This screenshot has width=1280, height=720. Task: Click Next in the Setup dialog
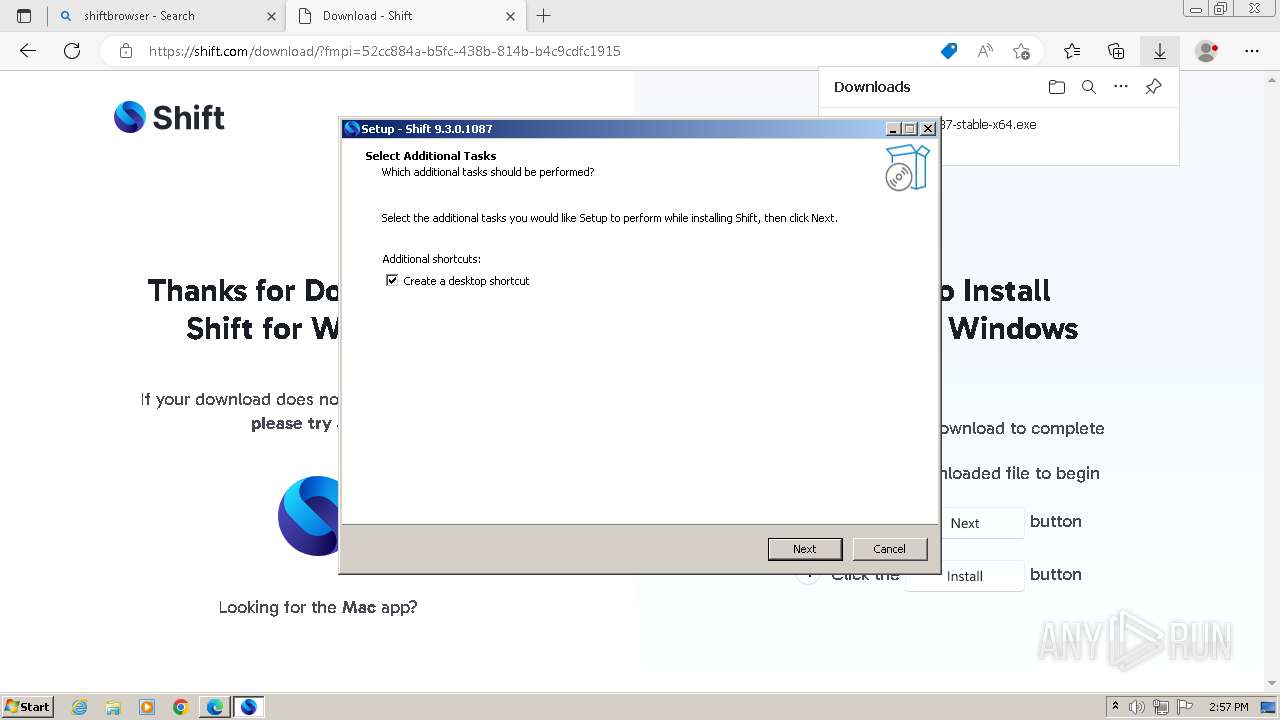[805, 549]
